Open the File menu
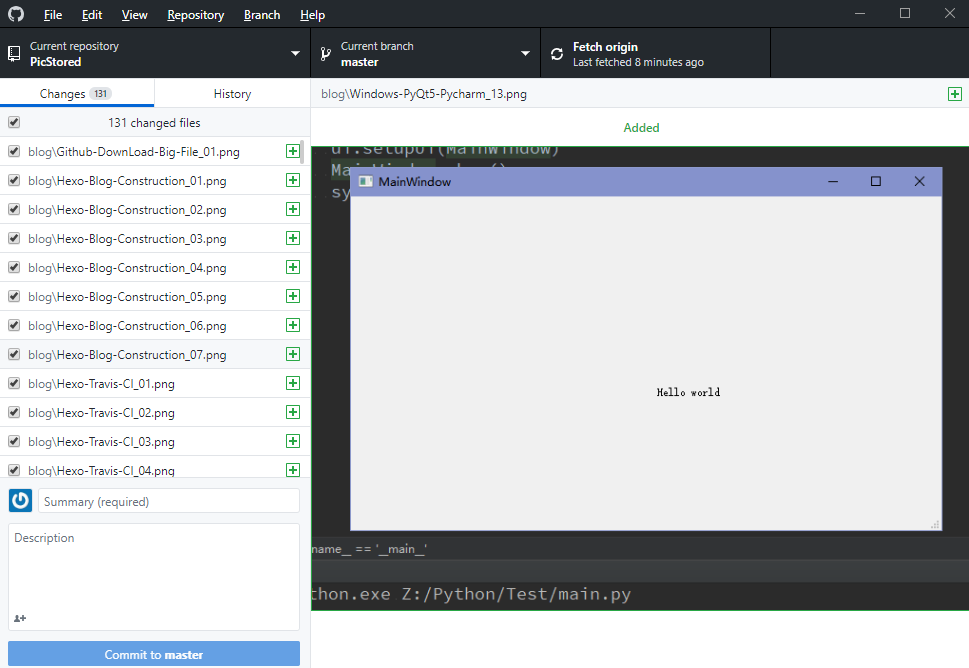Screen dimensions: 969x668 tap(53, 15)
